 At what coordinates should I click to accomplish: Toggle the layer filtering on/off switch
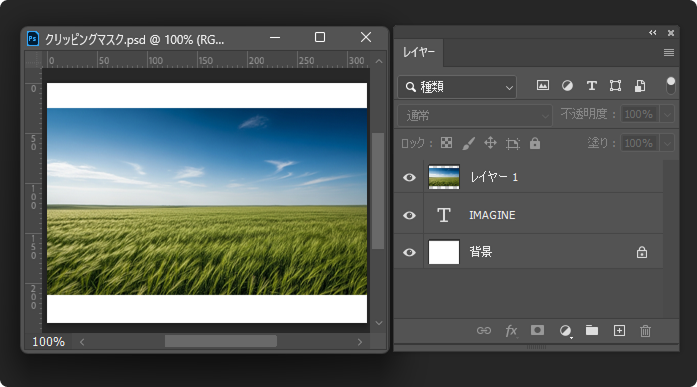pos(671,85)
